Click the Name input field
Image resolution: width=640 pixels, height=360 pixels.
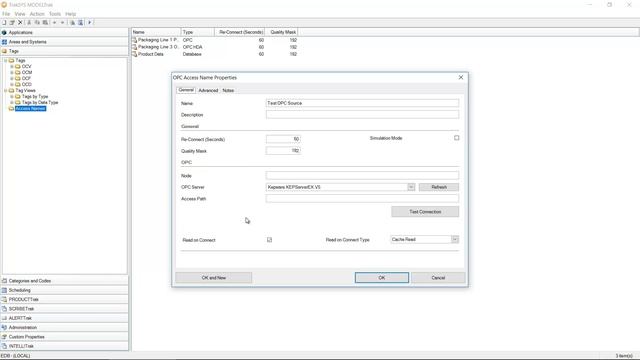pyautogui.click(x=362, y=103)
